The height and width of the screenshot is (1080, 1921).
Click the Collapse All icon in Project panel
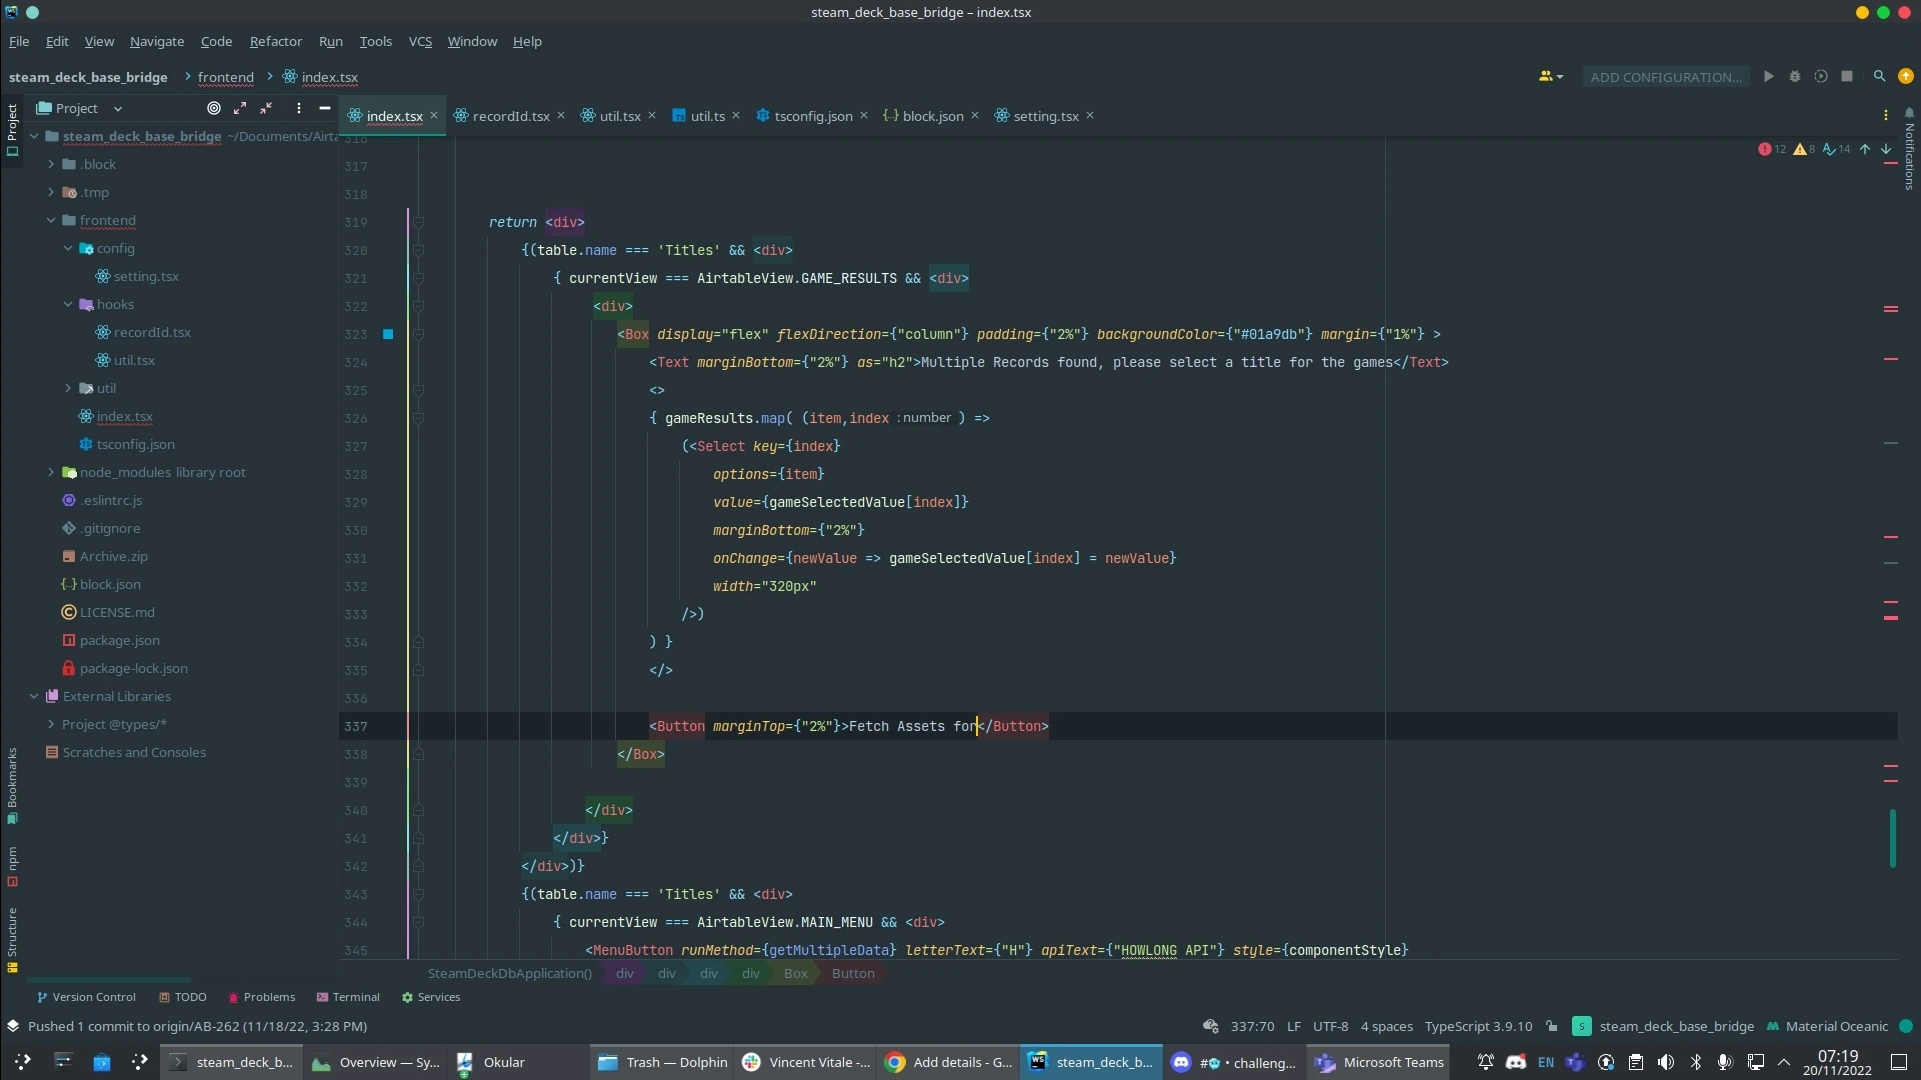click(x=266, y=108)
